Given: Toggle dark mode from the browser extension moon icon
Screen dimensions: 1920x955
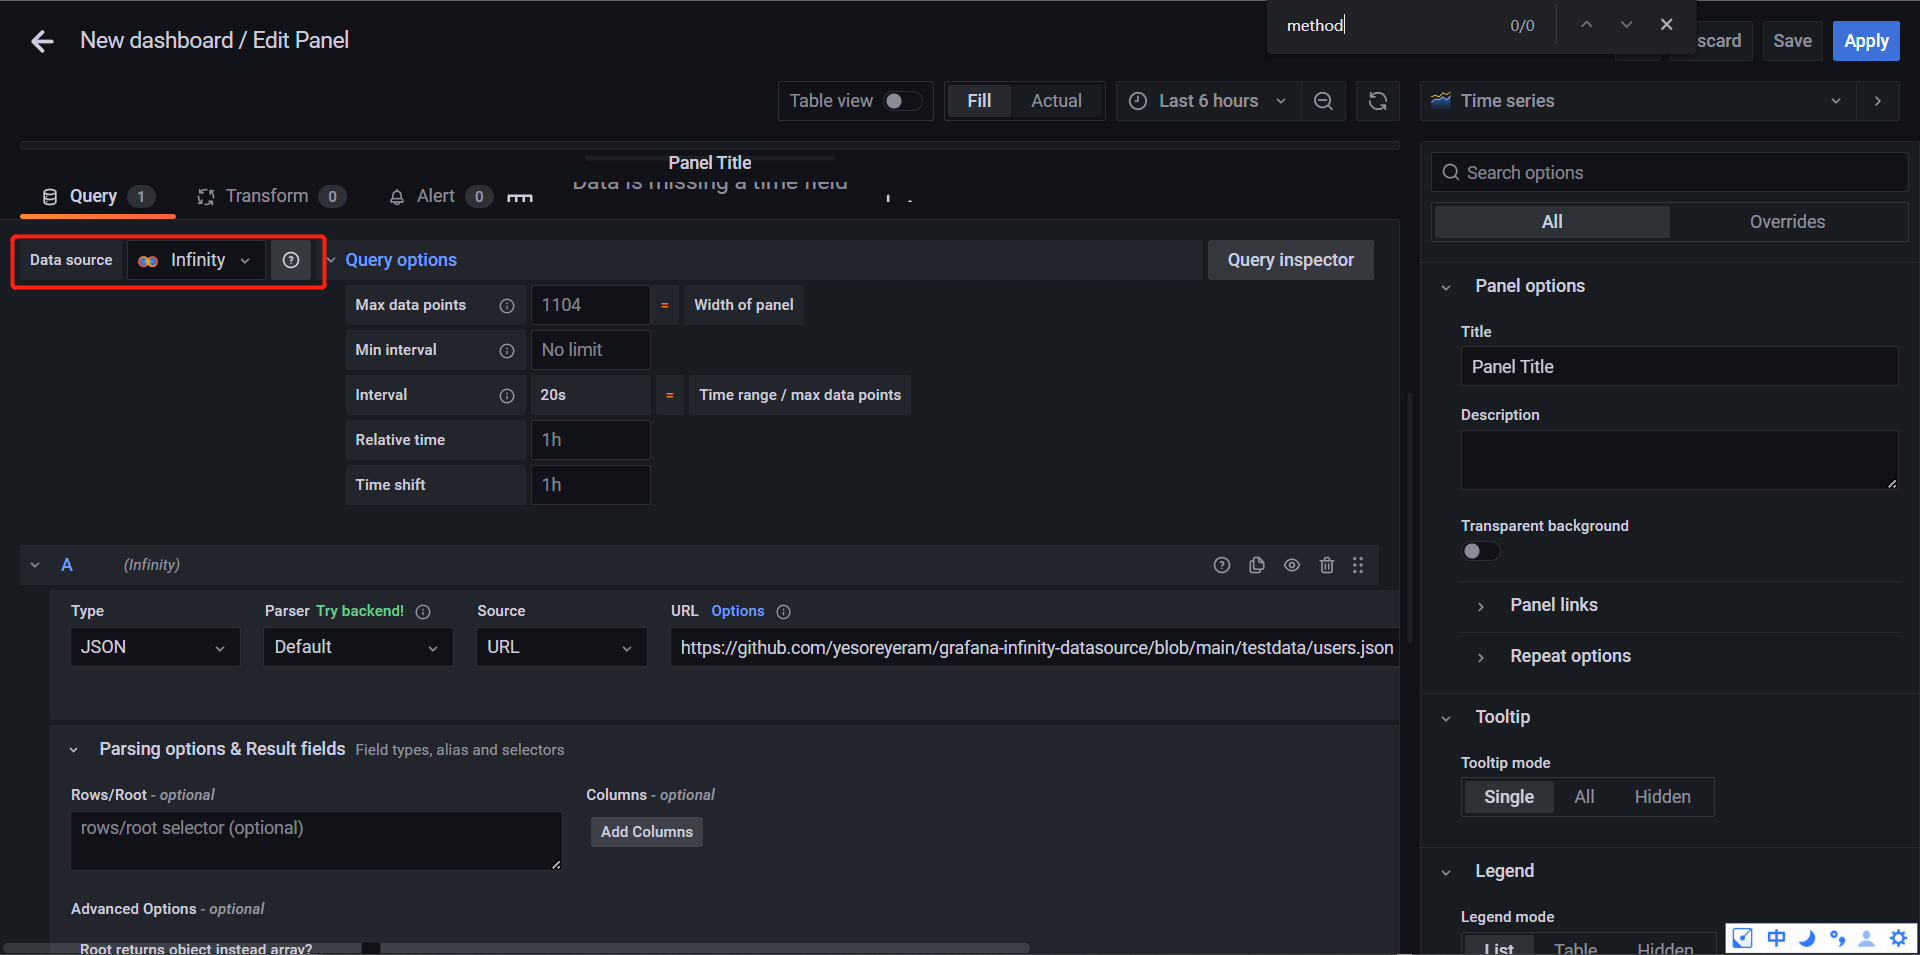Looking at the screenshot, I should point(1807,939).
